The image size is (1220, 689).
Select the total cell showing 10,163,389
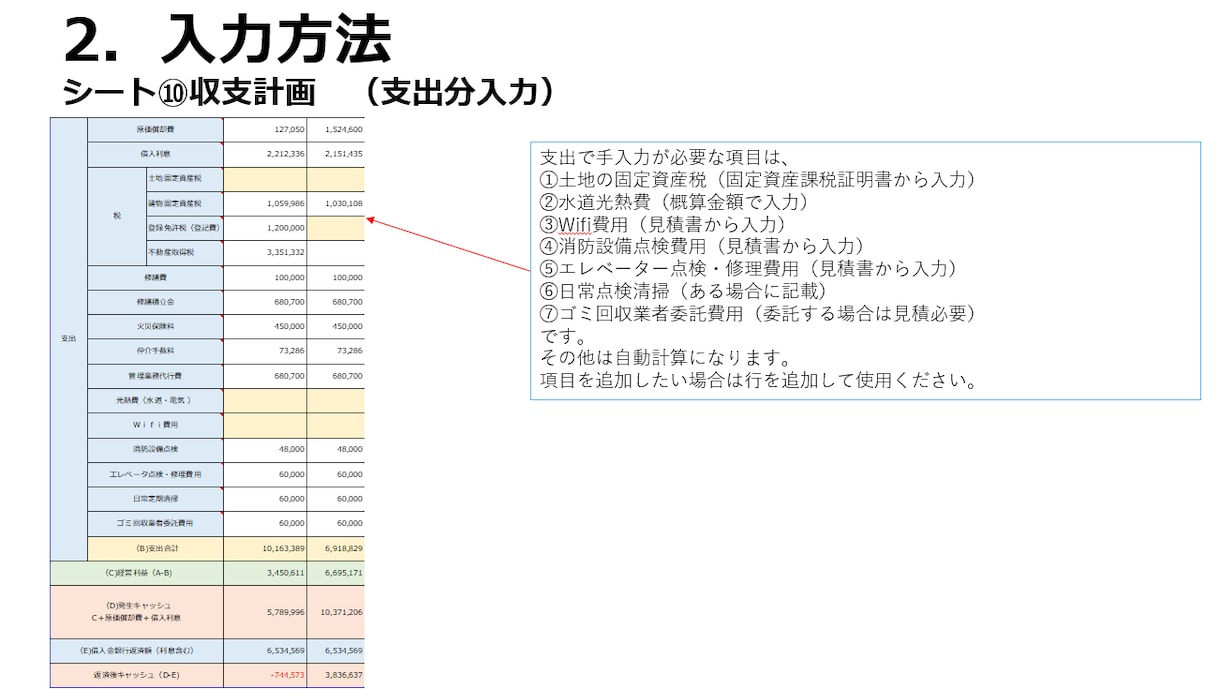coord(265,548)
